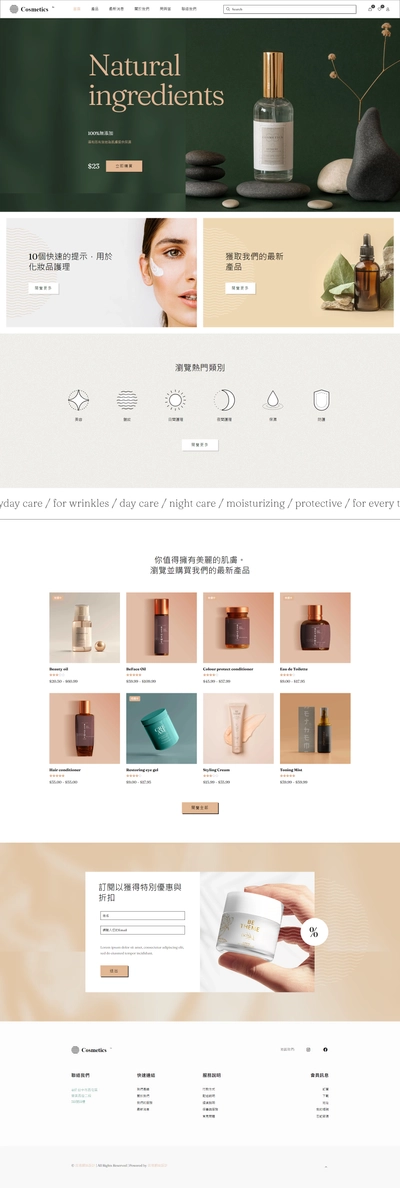Screen dimensions: 400x1188
Task: Select the crescent moon night care icon
Action: click(224, 400)
